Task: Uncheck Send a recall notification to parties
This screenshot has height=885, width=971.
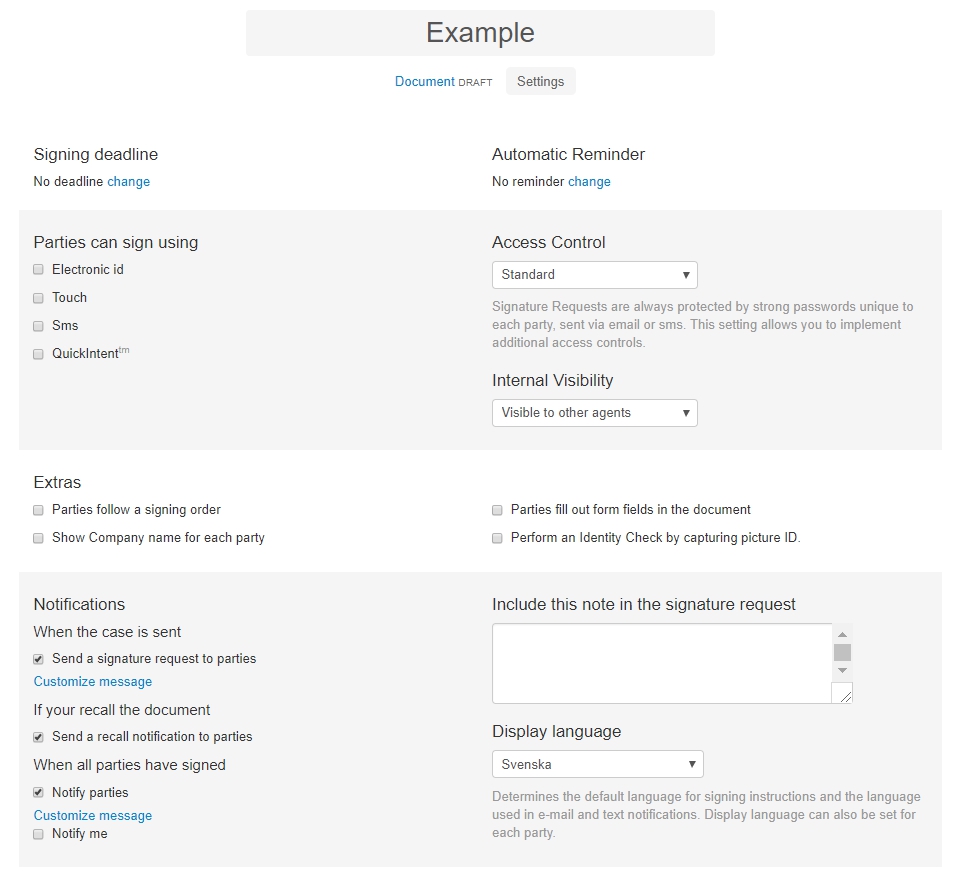Action: [x=38, y=737]
